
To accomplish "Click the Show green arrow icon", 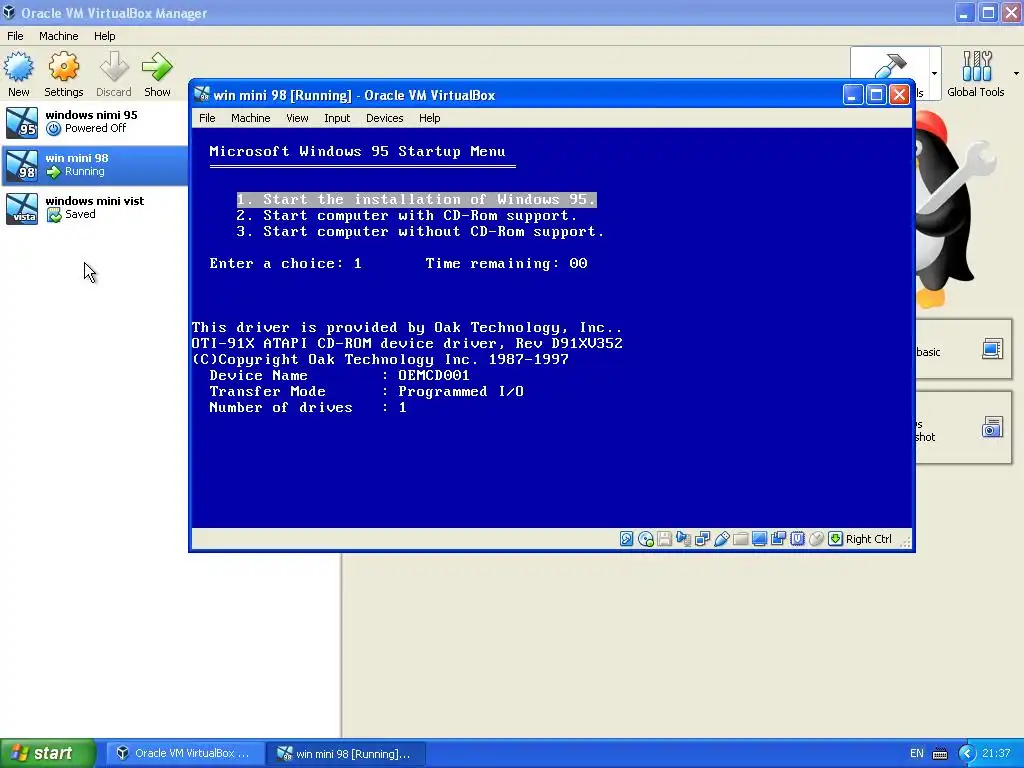I will pos(157,67).
